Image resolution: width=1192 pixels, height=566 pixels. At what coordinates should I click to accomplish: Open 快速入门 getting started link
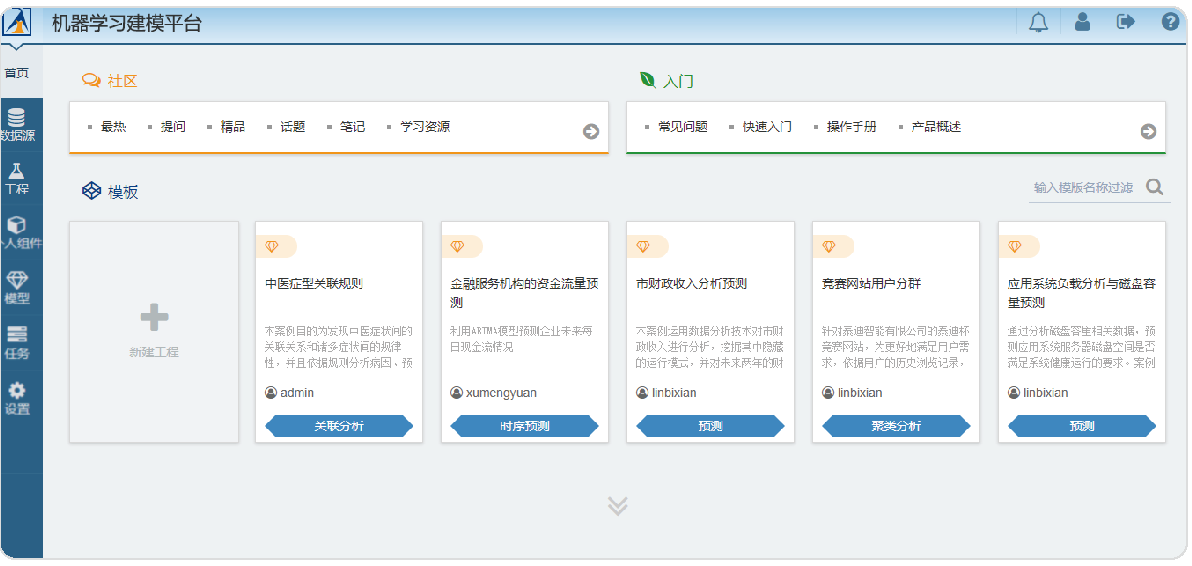click(x=767, y=127)
